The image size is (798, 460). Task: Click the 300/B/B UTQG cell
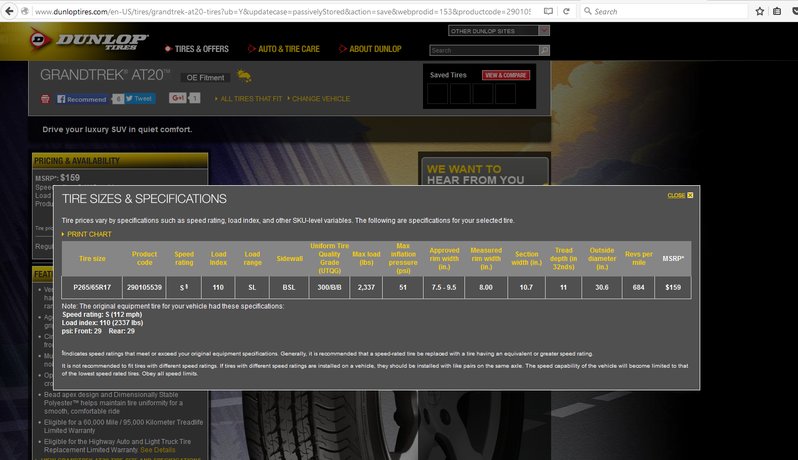tap(329, 288)
